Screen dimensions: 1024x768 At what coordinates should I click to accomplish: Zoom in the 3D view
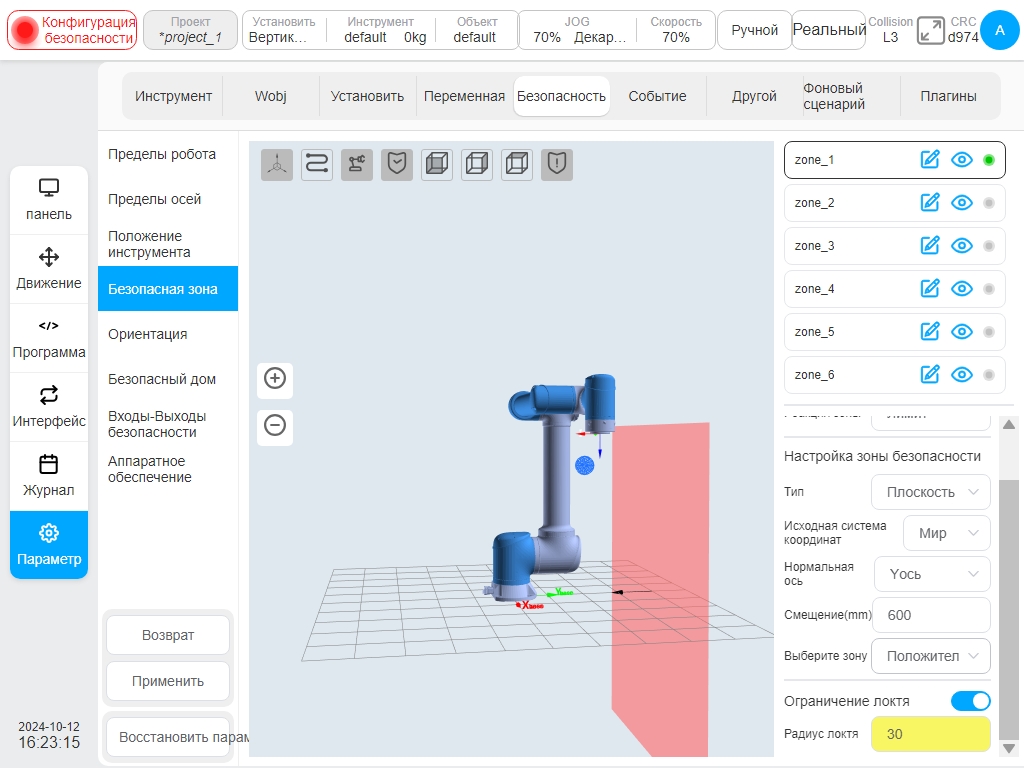click(275, 379)
